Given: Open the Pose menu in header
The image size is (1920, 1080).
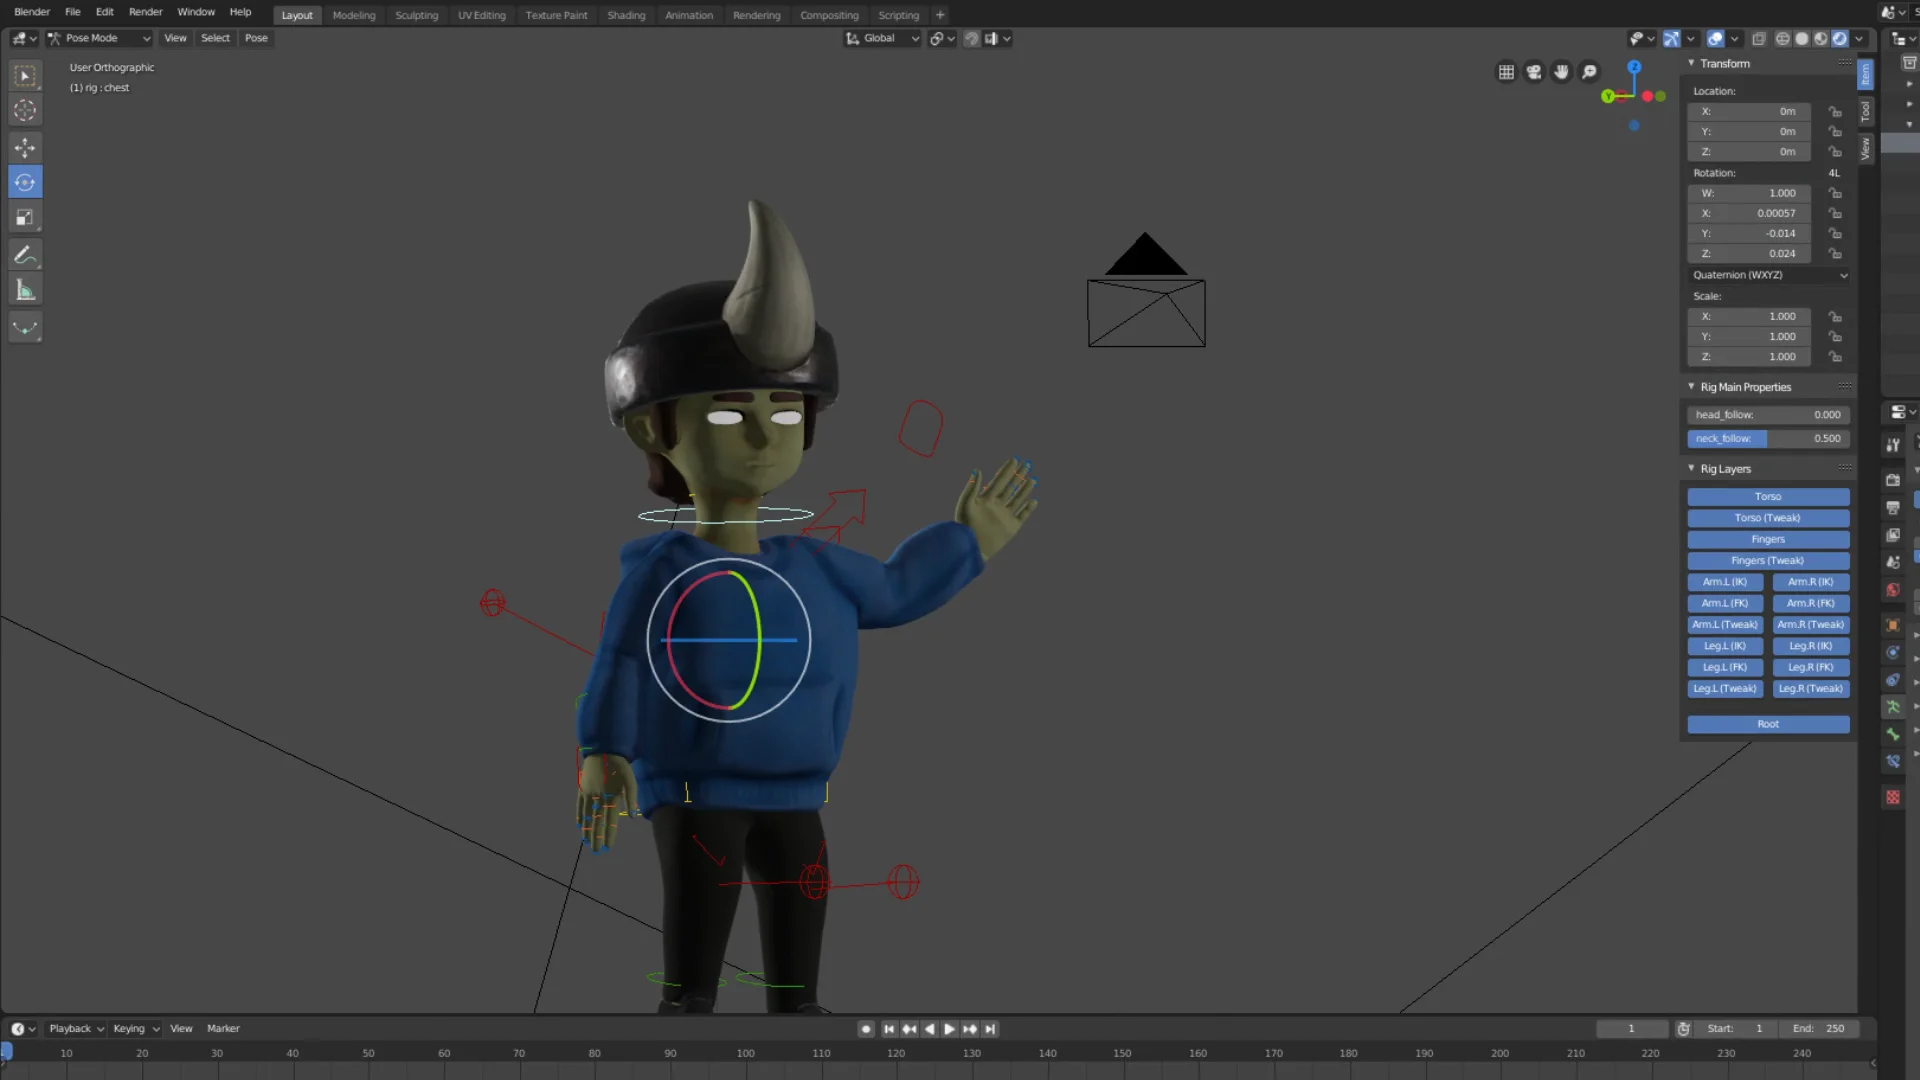Looking at the screenshot, I should tap(256, 38).
